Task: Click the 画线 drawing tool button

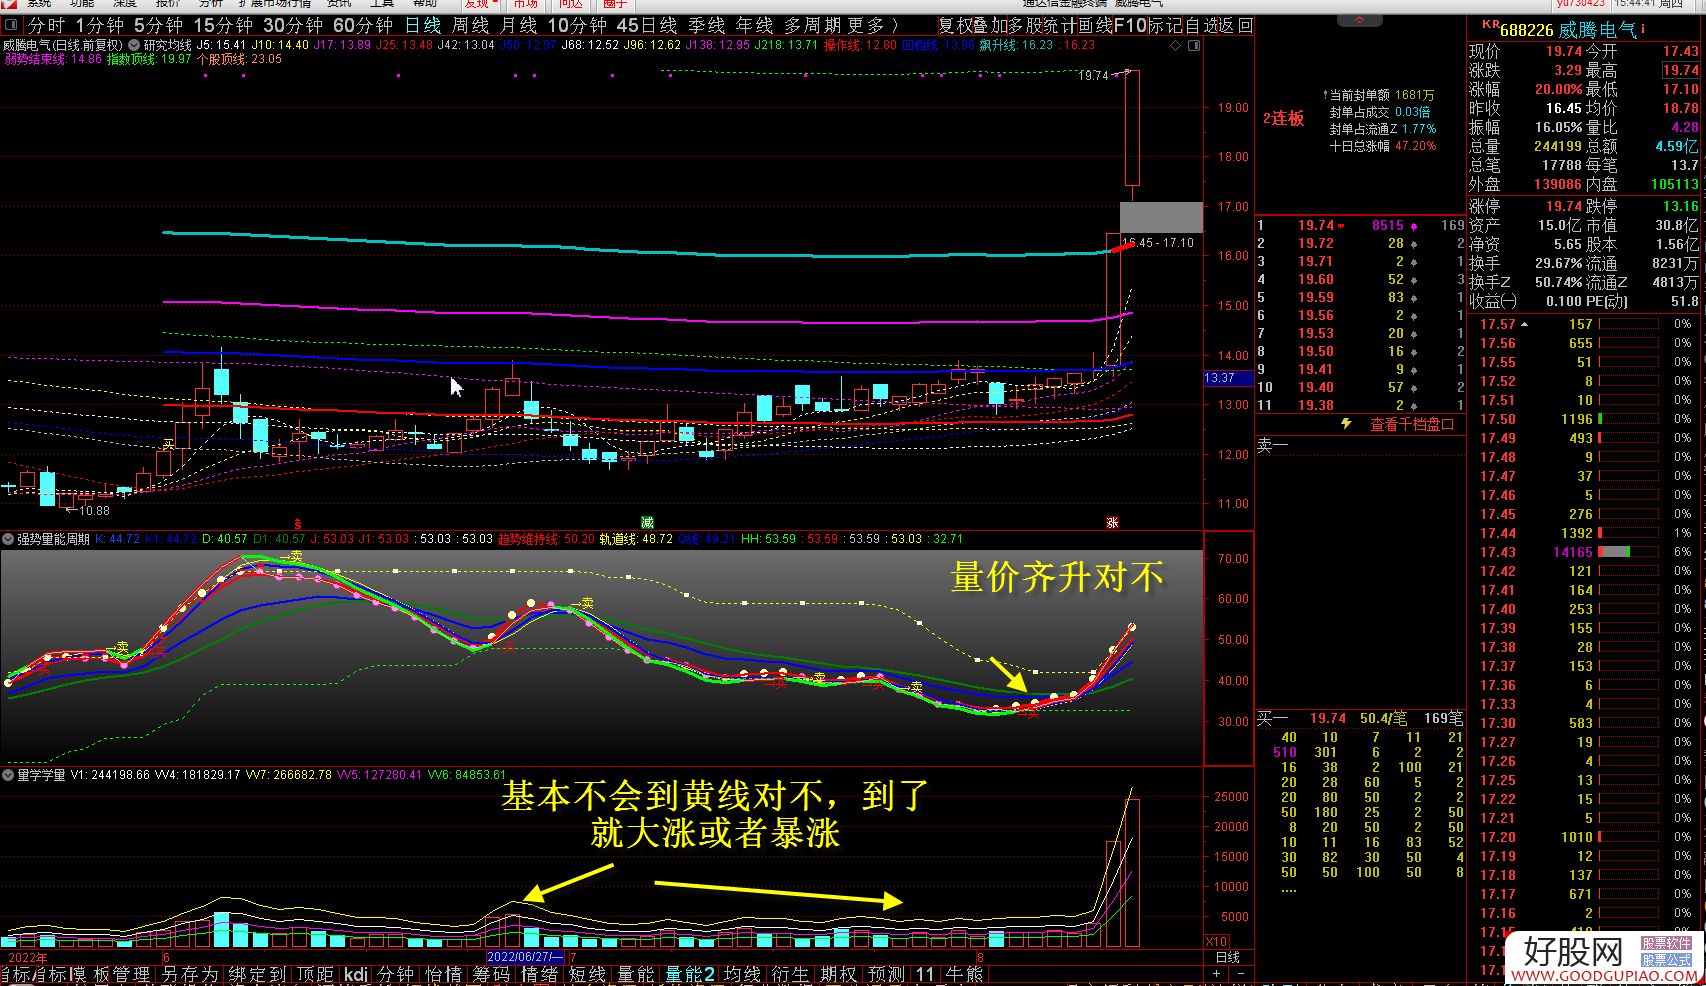Action: (1095, 25)
